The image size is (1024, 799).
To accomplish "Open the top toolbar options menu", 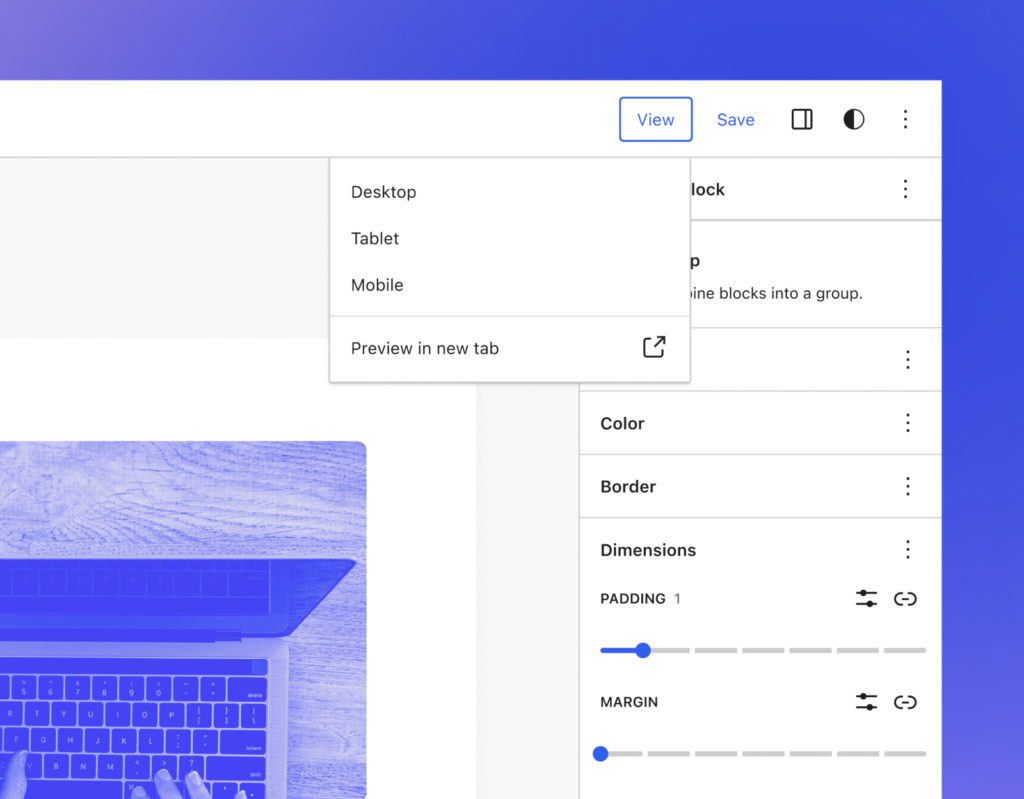I will tap(905, 120).
